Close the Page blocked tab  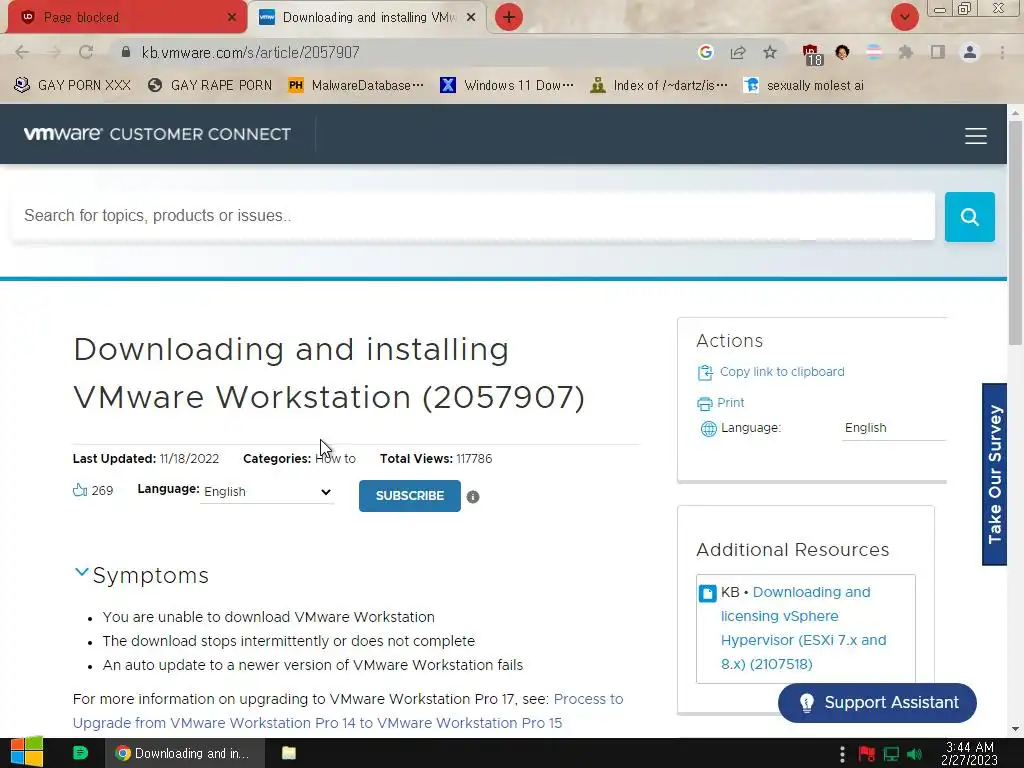coord(232,18)
